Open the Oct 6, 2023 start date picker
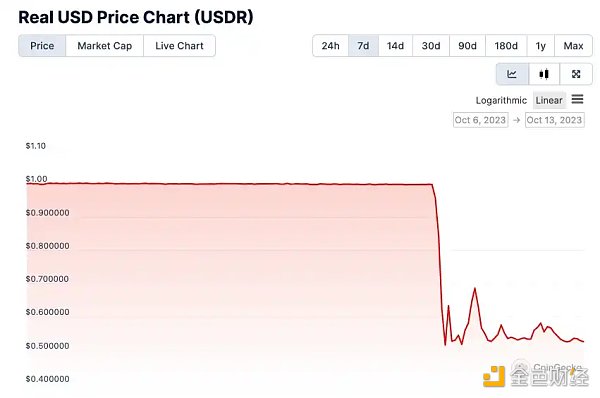 (x=480, y=120)
